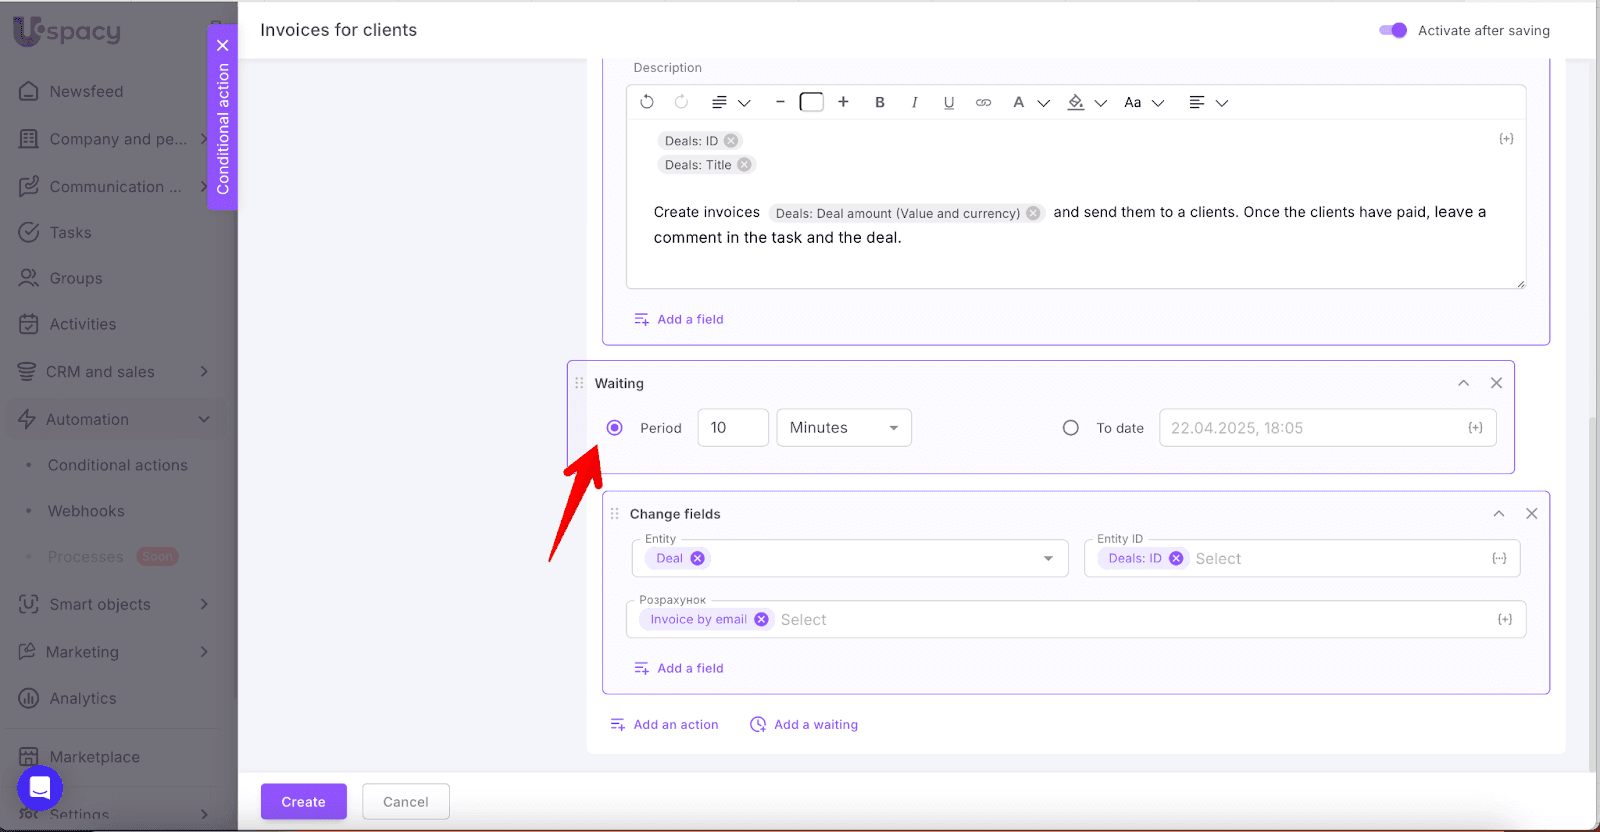This screenshot has width=1600, height=832.
Task: Close the Waiting block
Action: [1496, 383]
